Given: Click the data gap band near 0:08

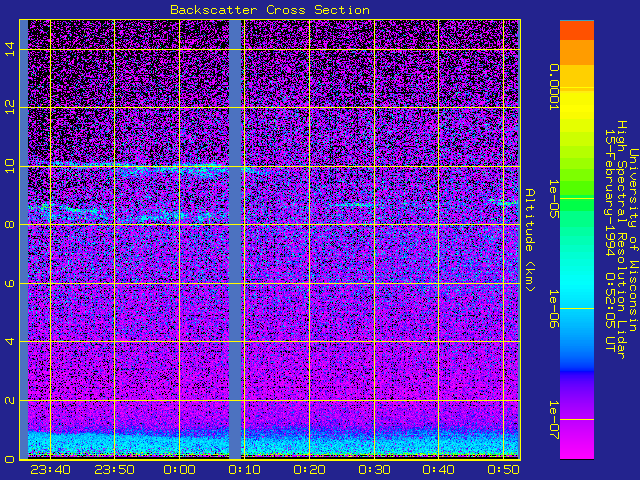Looking at the screenshot, I should coord(235,240).
